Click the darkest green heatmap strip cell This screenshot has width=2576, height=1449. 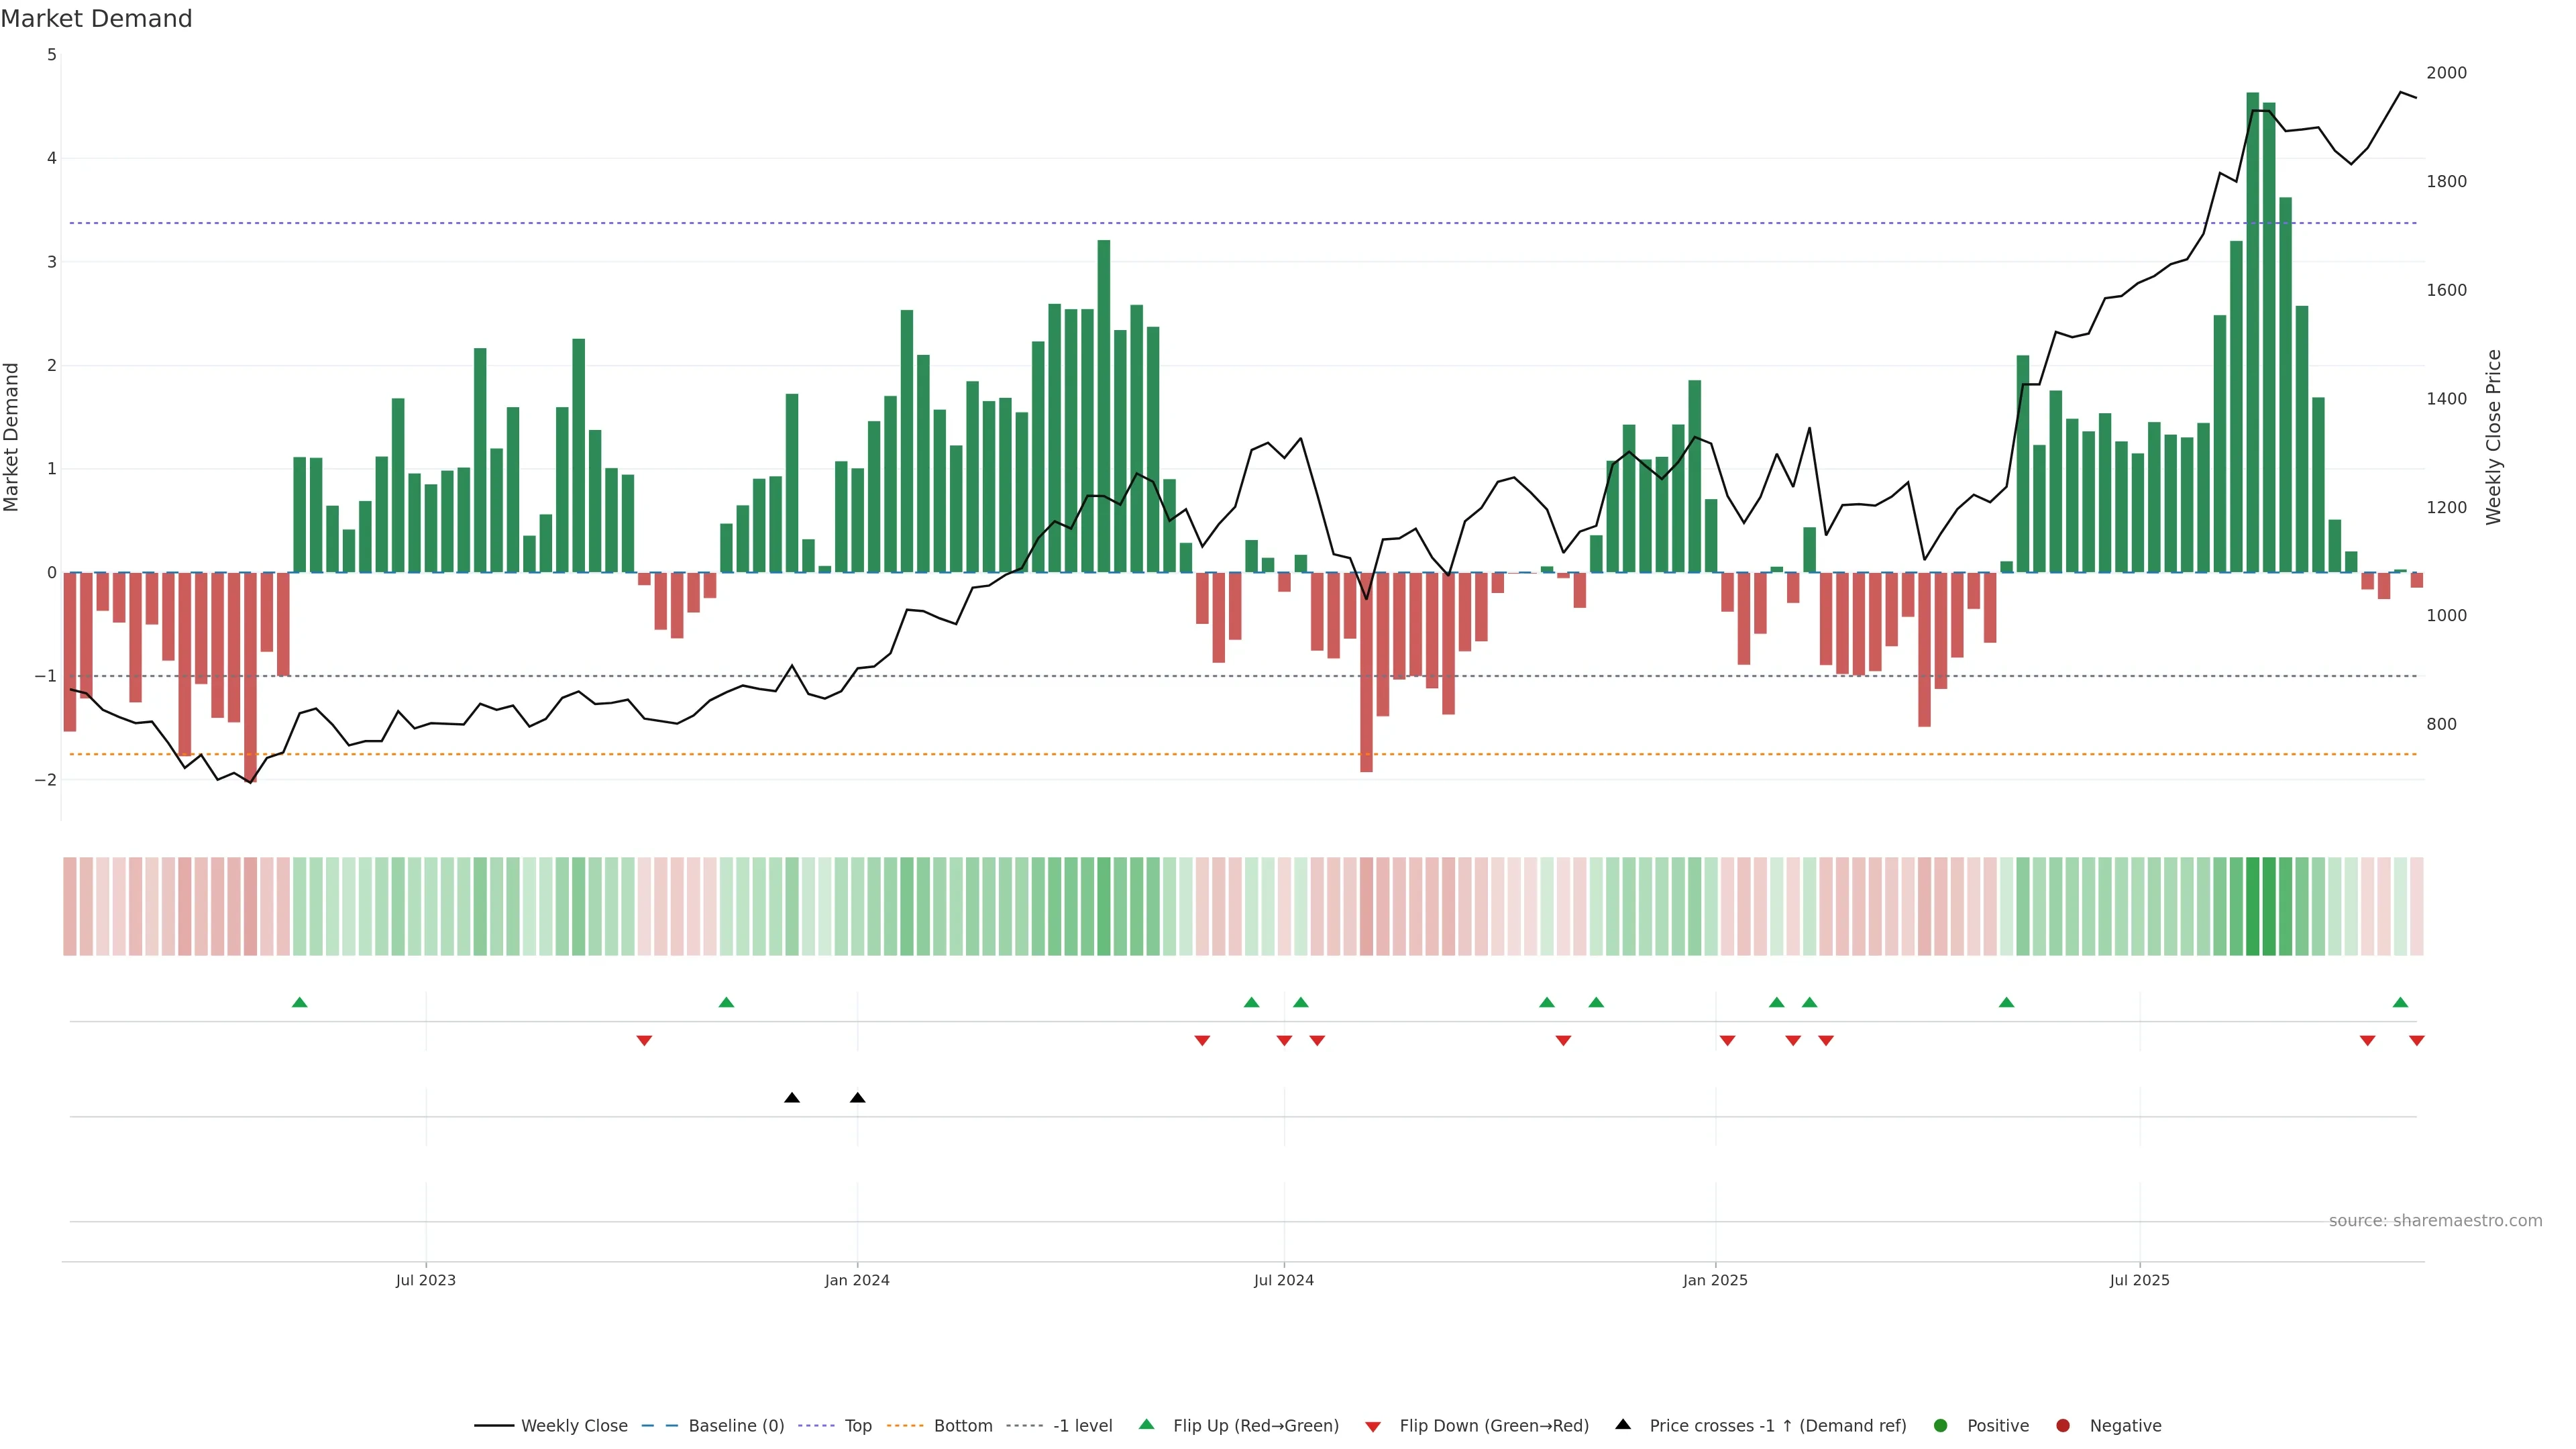click(x=2253, y=905)
